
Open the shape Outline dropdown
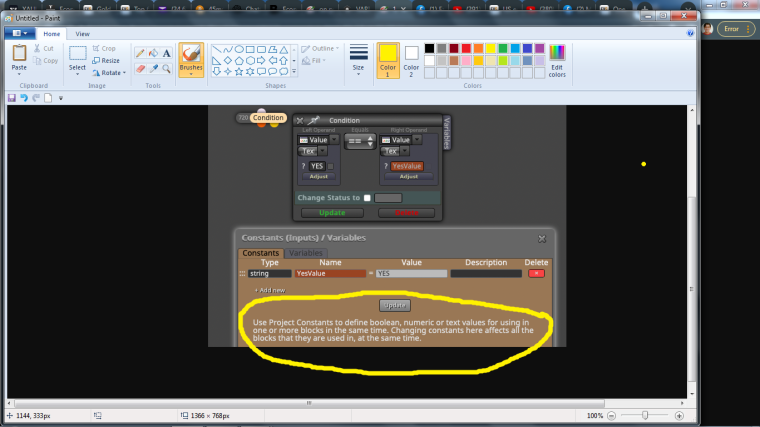point(320,48)
